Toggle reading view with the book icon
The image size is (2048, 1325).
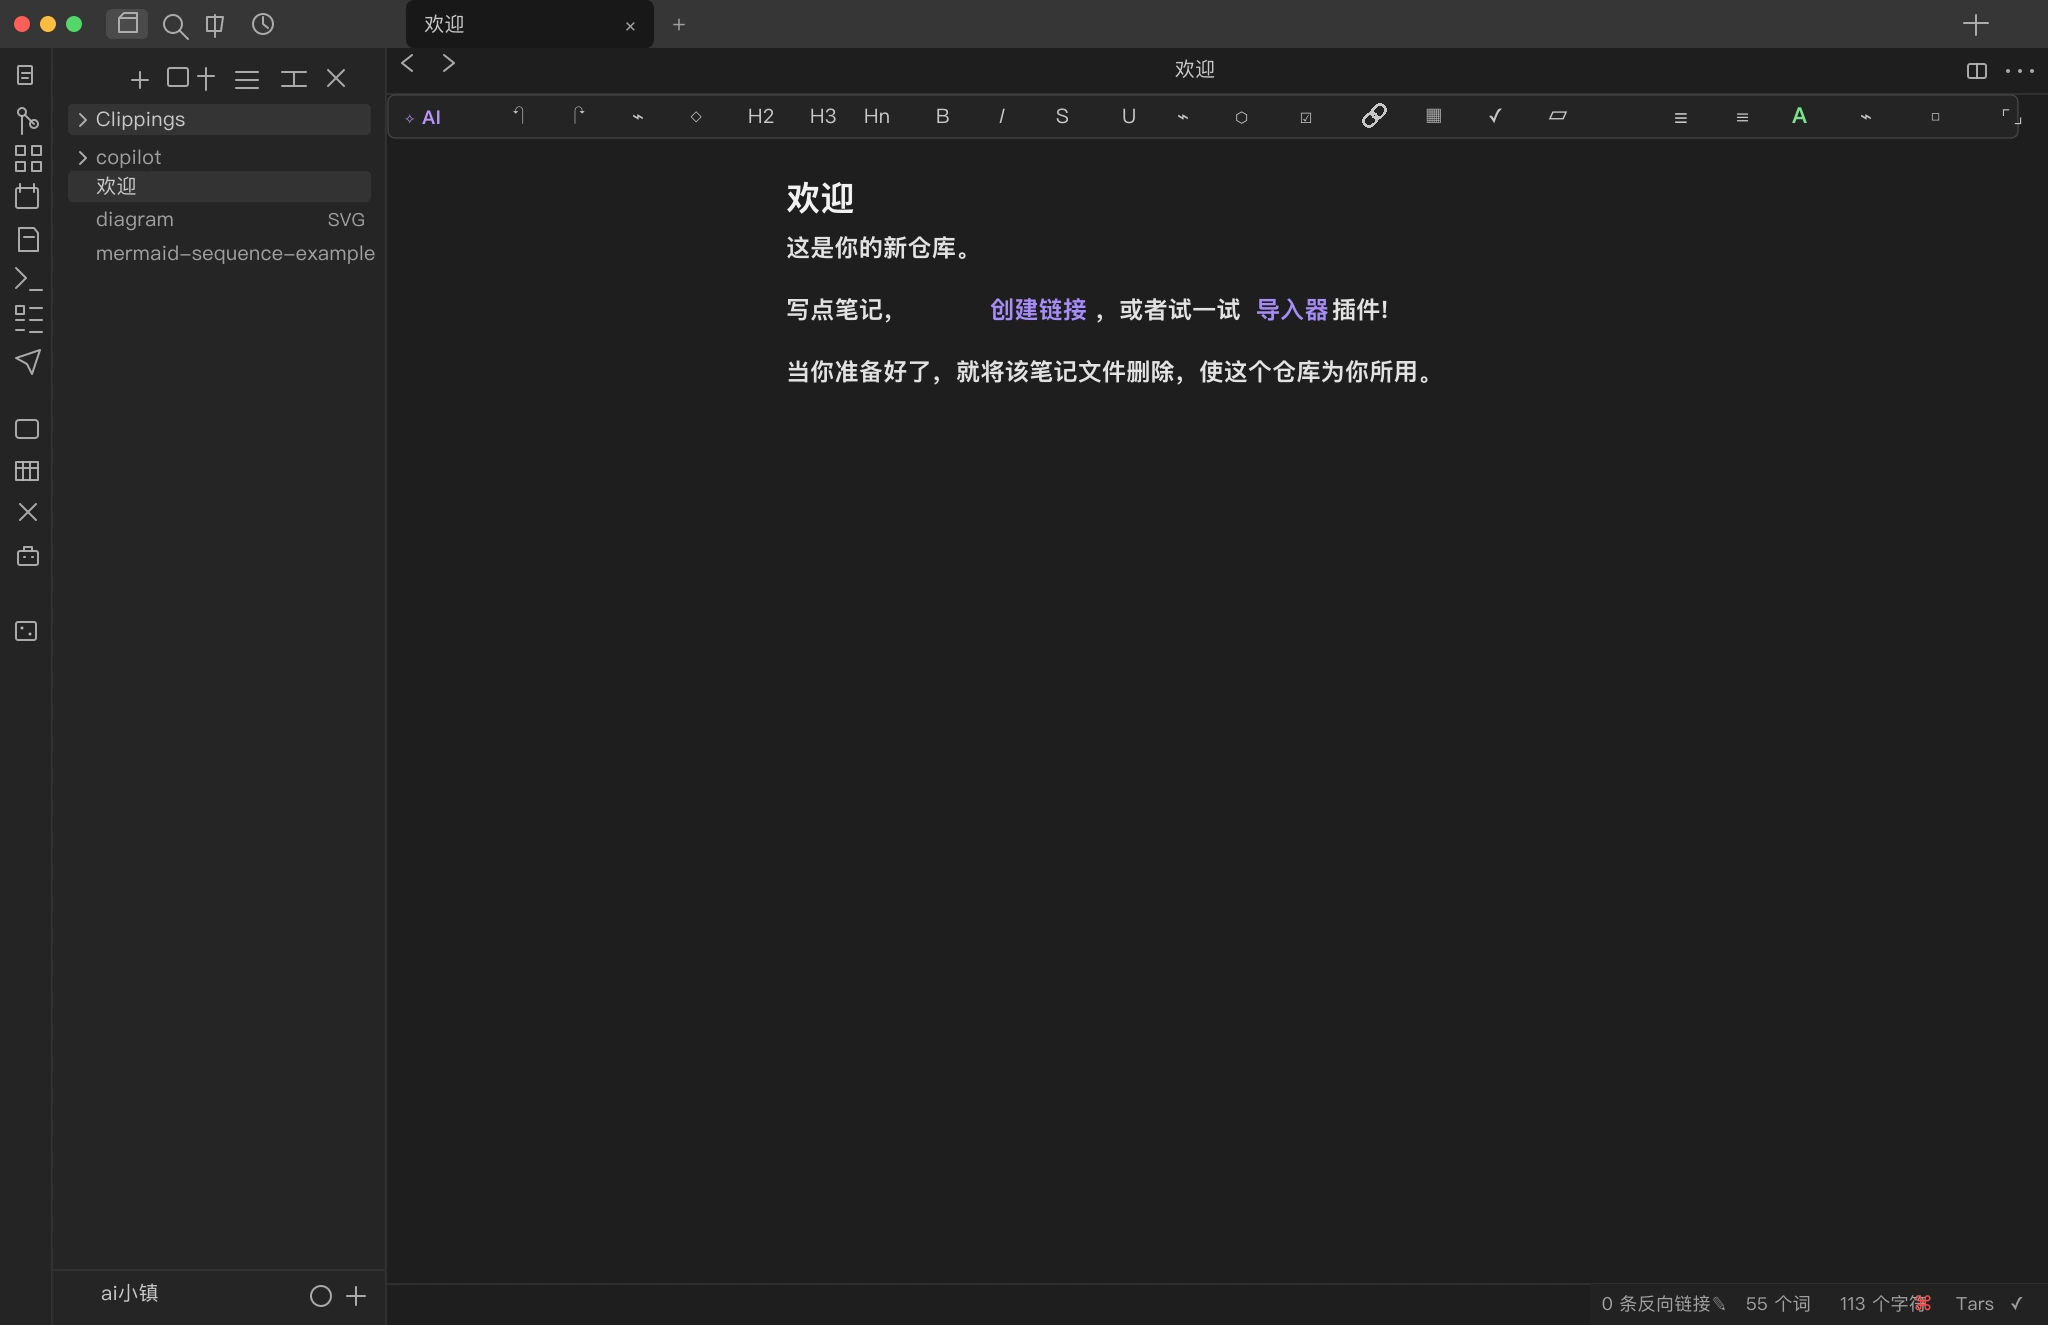[x=1976, y=70]
